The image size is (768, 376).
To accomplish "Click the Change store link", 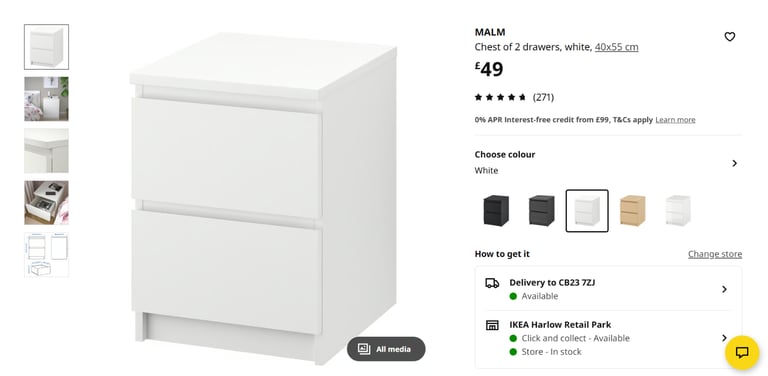I will 715,254.
